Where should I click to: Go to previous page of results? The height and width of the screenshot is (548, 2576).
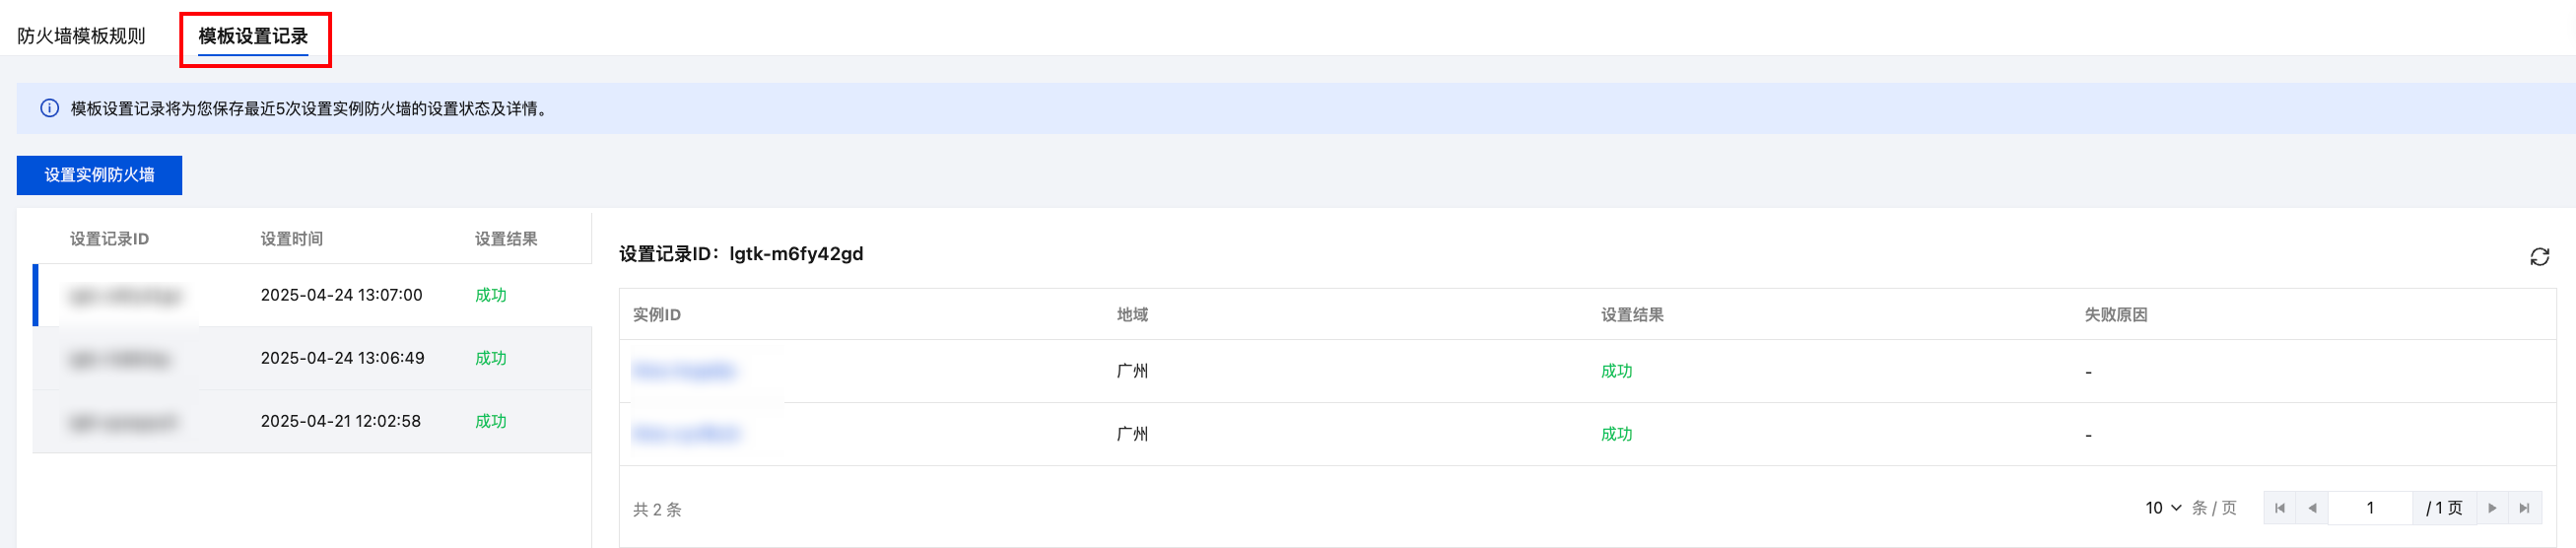click(x=2312, y=508)
